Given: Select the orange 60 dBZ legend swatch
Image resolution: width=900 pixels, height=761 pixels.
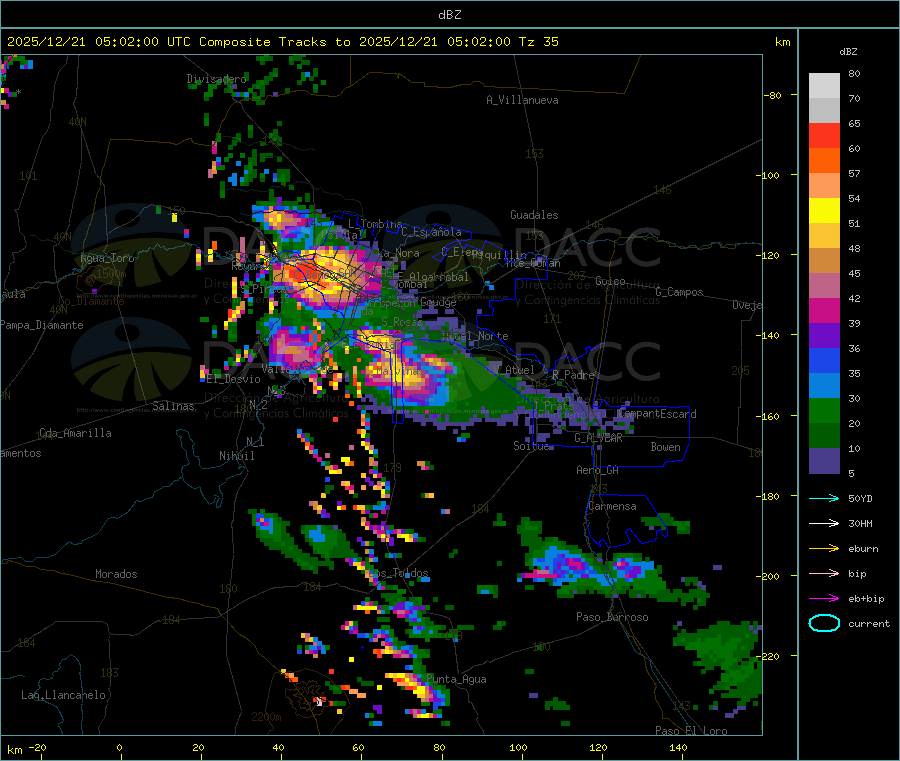Looking at the screenshot, I should tap(824, 161).
